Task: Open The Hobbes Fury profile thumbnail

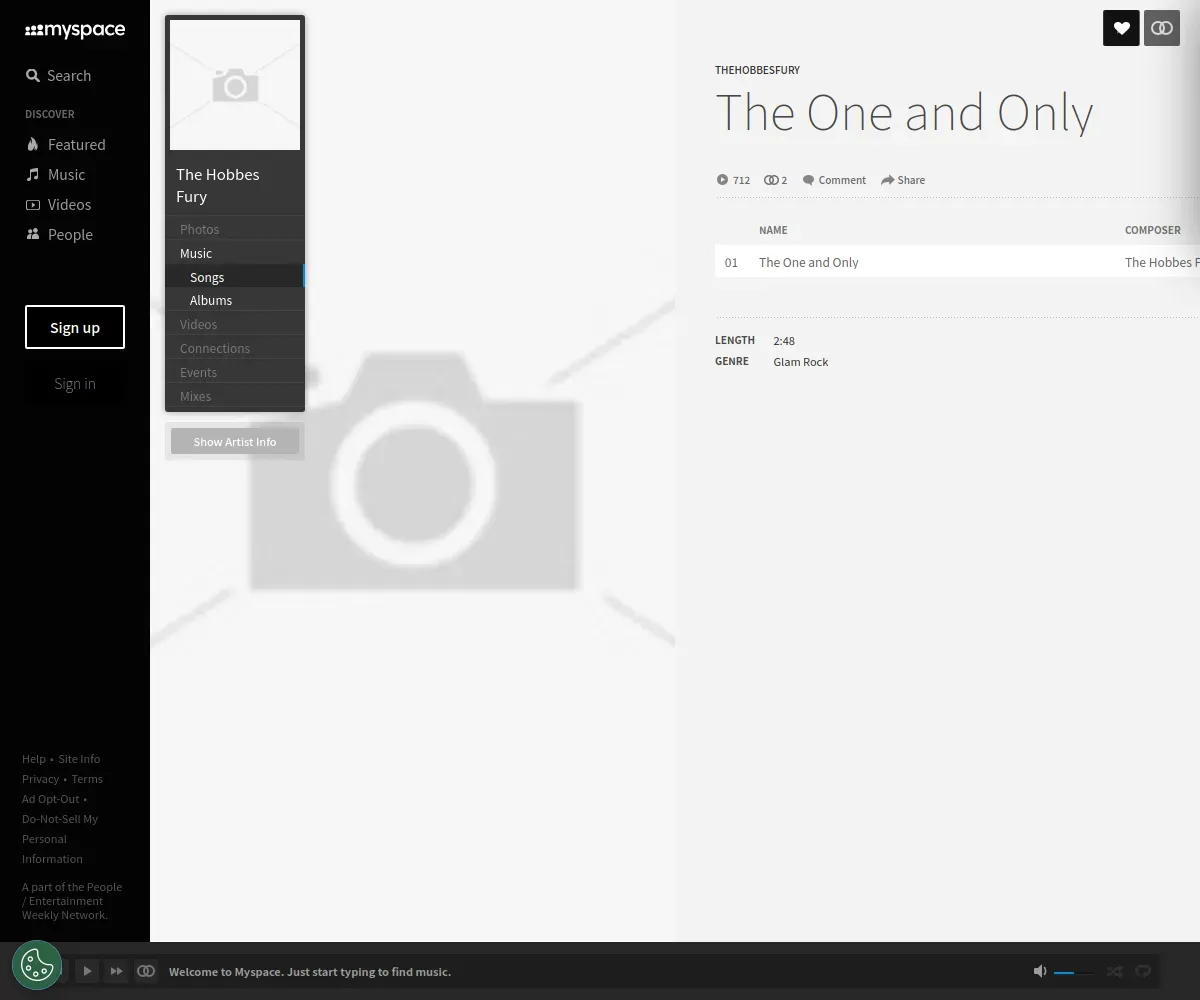Action: pyautogui.click(x=235, y=85)
